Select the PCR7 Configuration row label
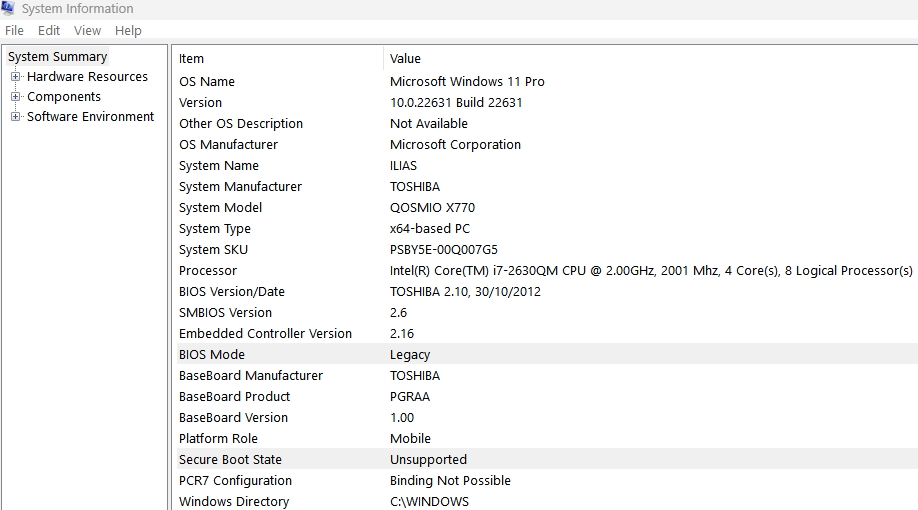 (x=235, y=481)
